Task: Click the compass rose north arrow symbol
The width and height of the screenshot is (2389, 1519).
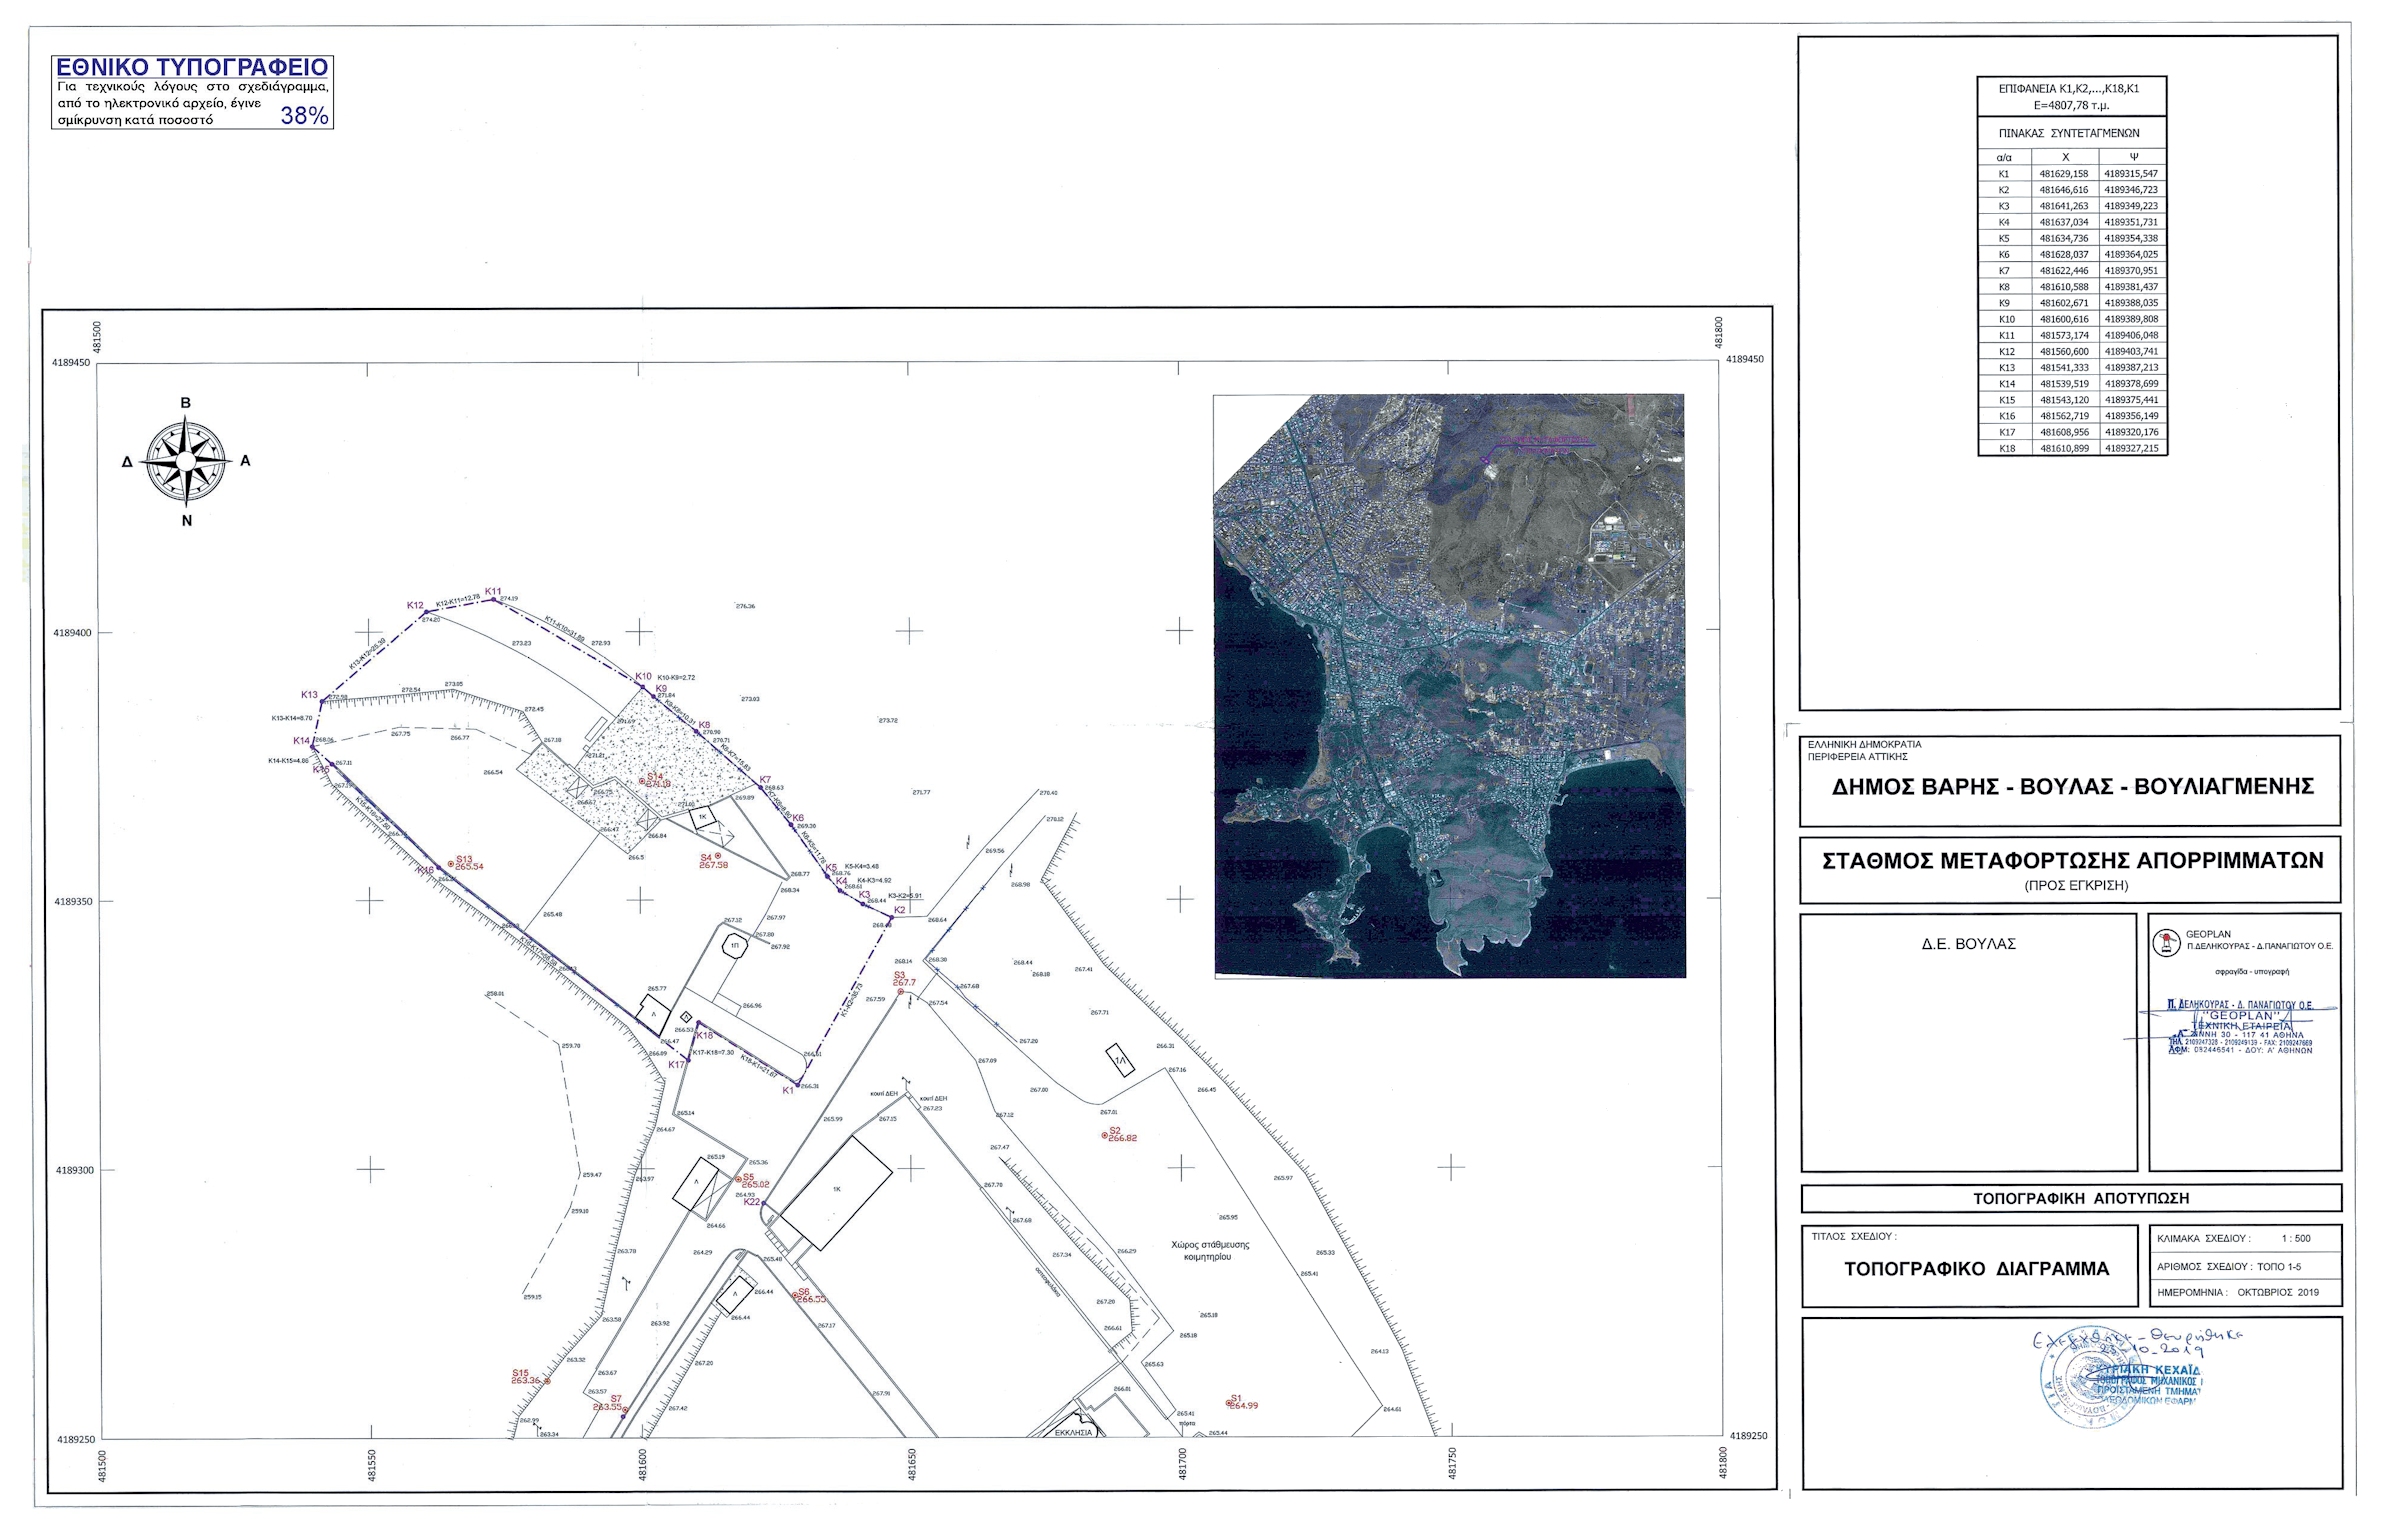Action: tap(186, 461)
